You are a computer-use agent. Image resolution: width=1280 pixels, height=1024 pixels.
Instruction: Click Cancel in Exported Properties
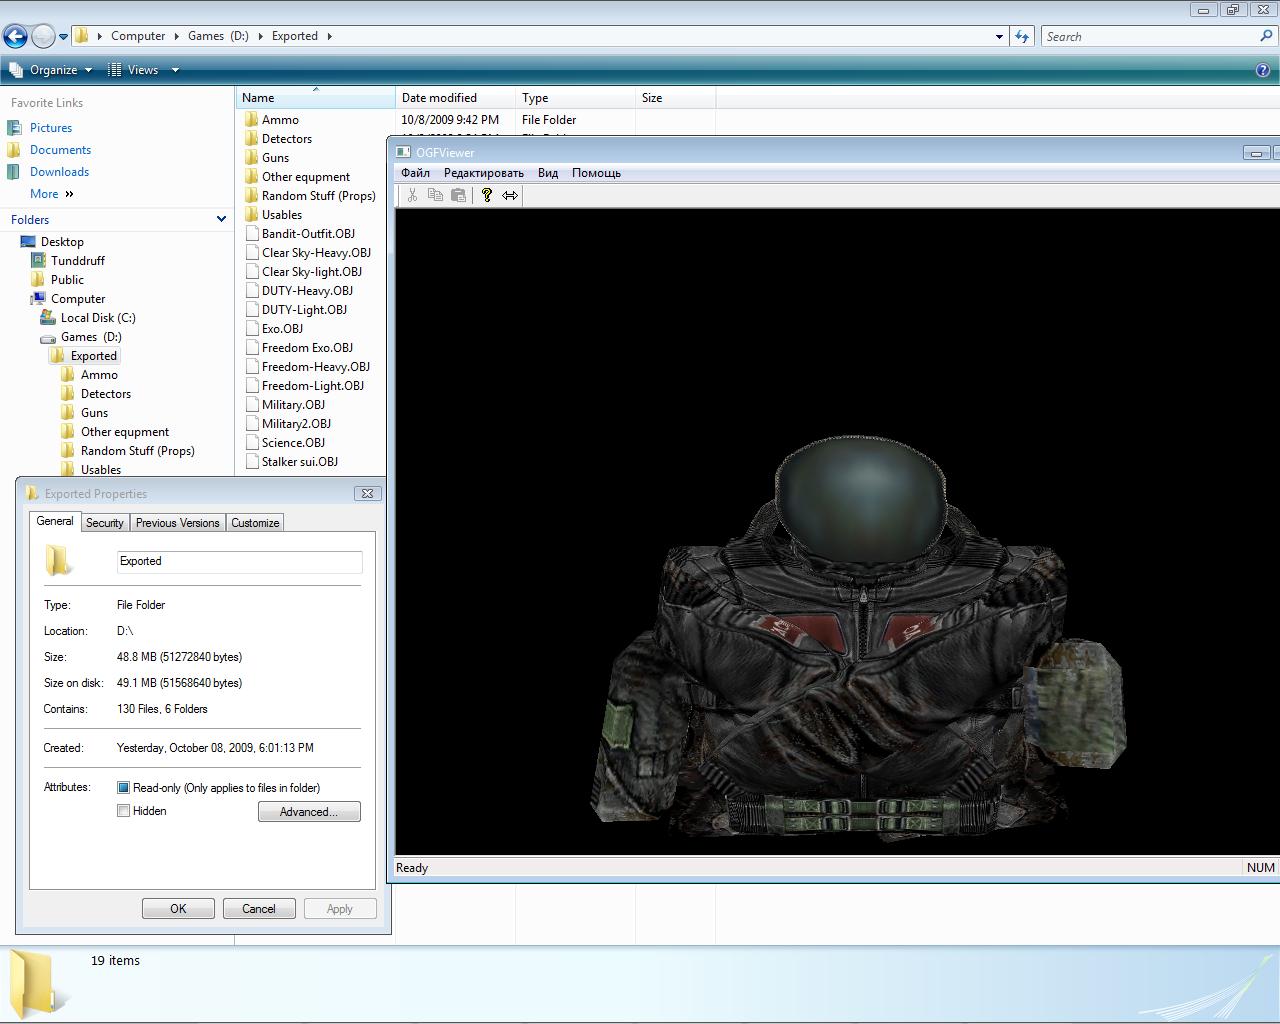(x=258, y=909)
